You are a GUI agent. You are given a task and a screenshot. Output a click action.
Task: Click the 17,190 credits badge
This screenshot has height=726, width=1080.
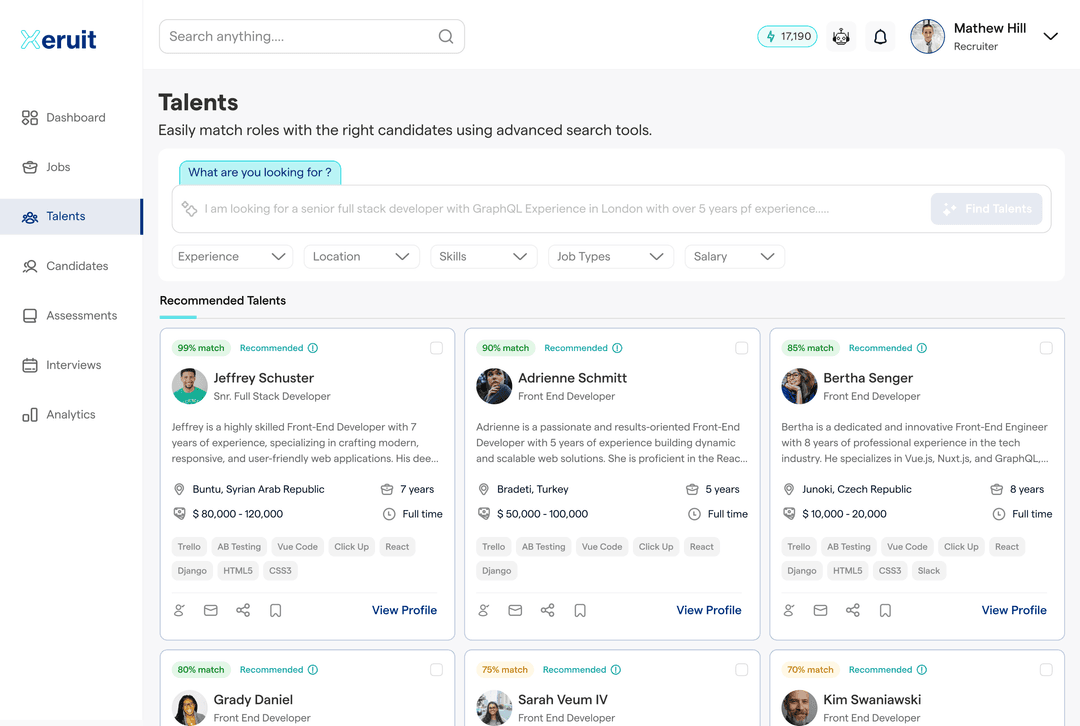tap(787, 37)
